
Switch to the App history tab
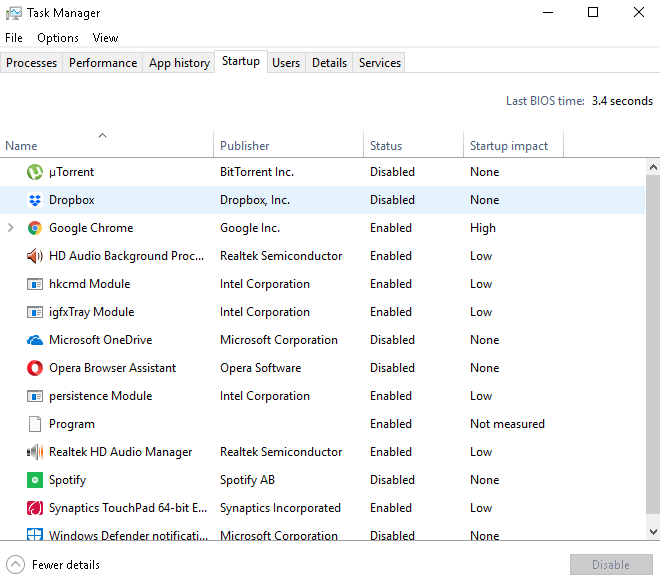(x=179, y=63)
